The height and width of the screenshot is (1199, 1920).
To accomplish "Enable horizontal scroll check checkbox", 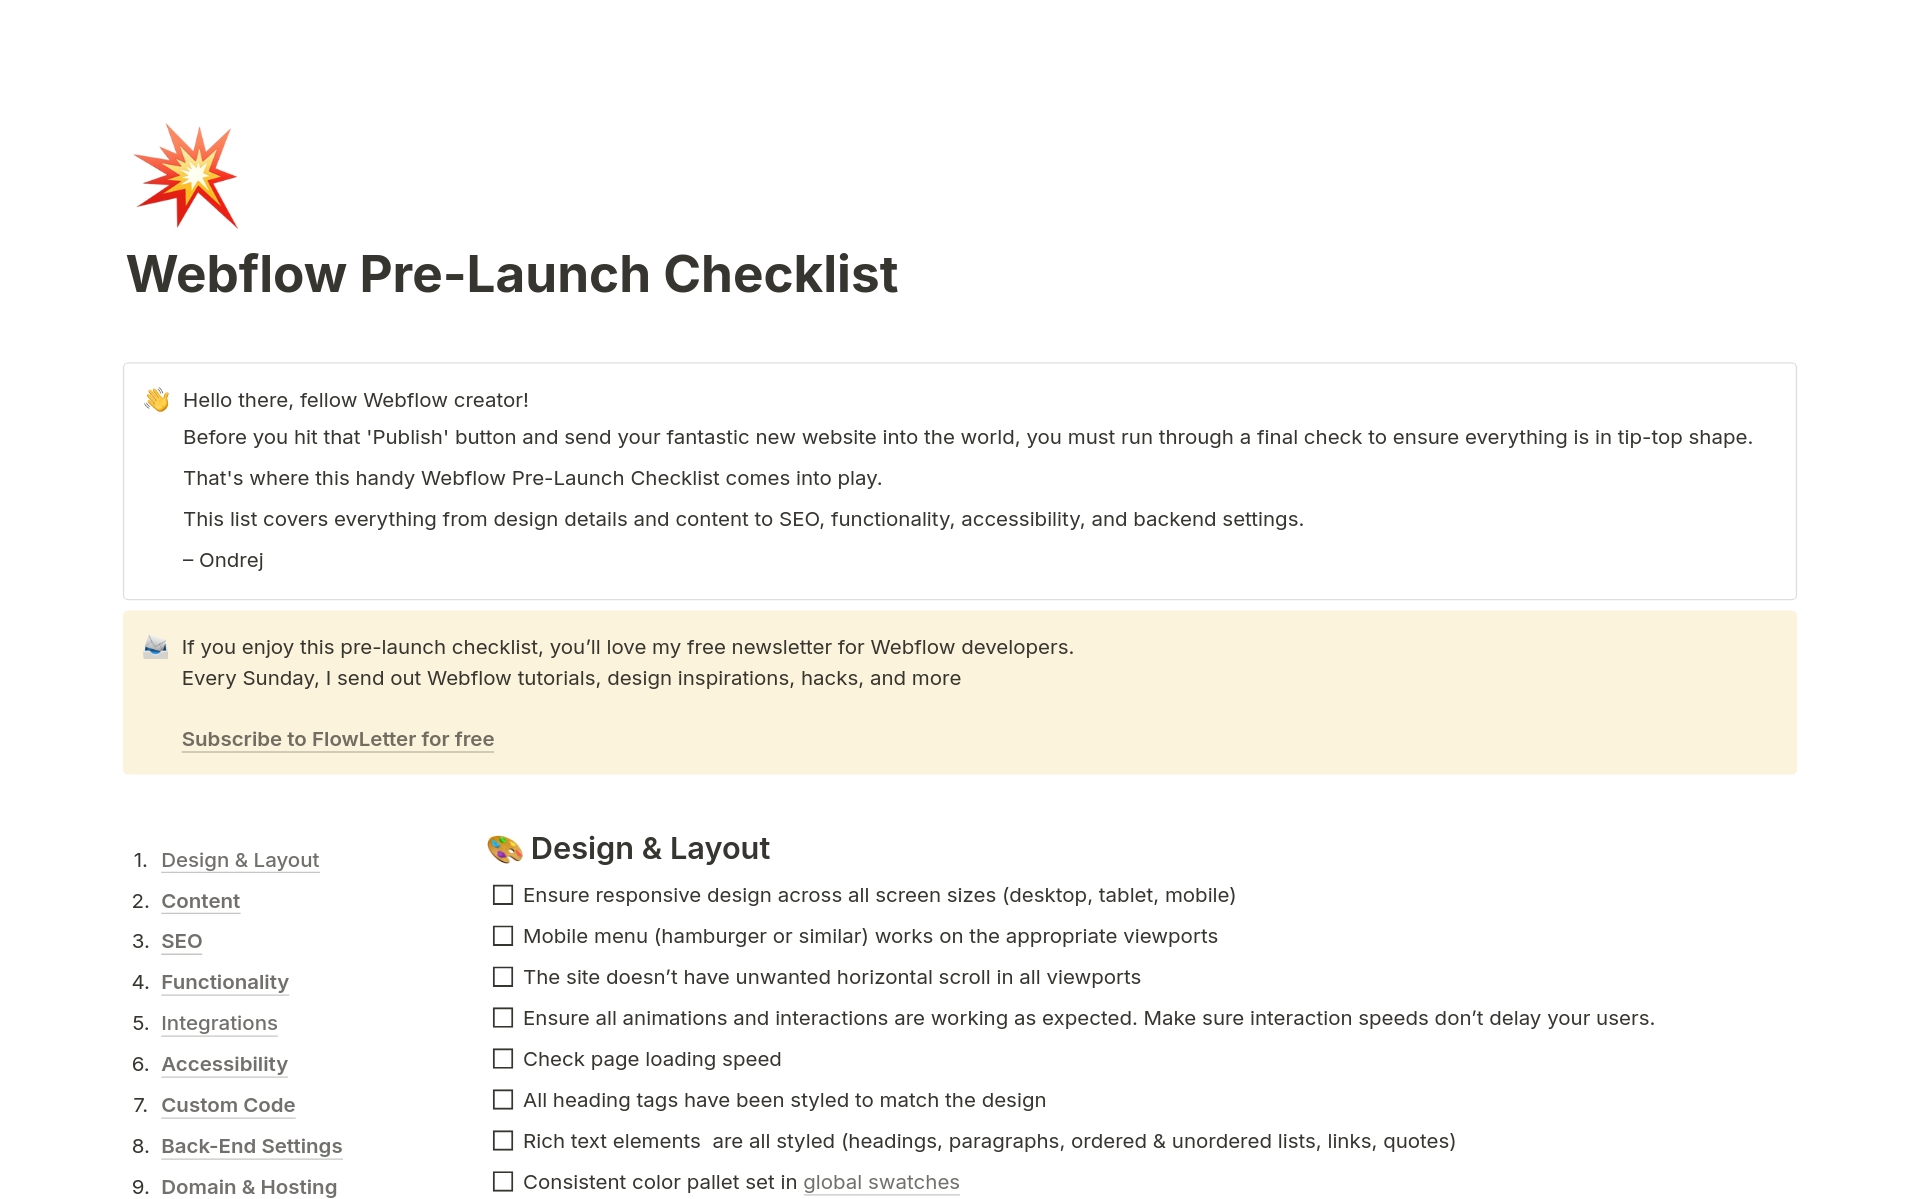I will pyautogui.click(x=503, y=977).
